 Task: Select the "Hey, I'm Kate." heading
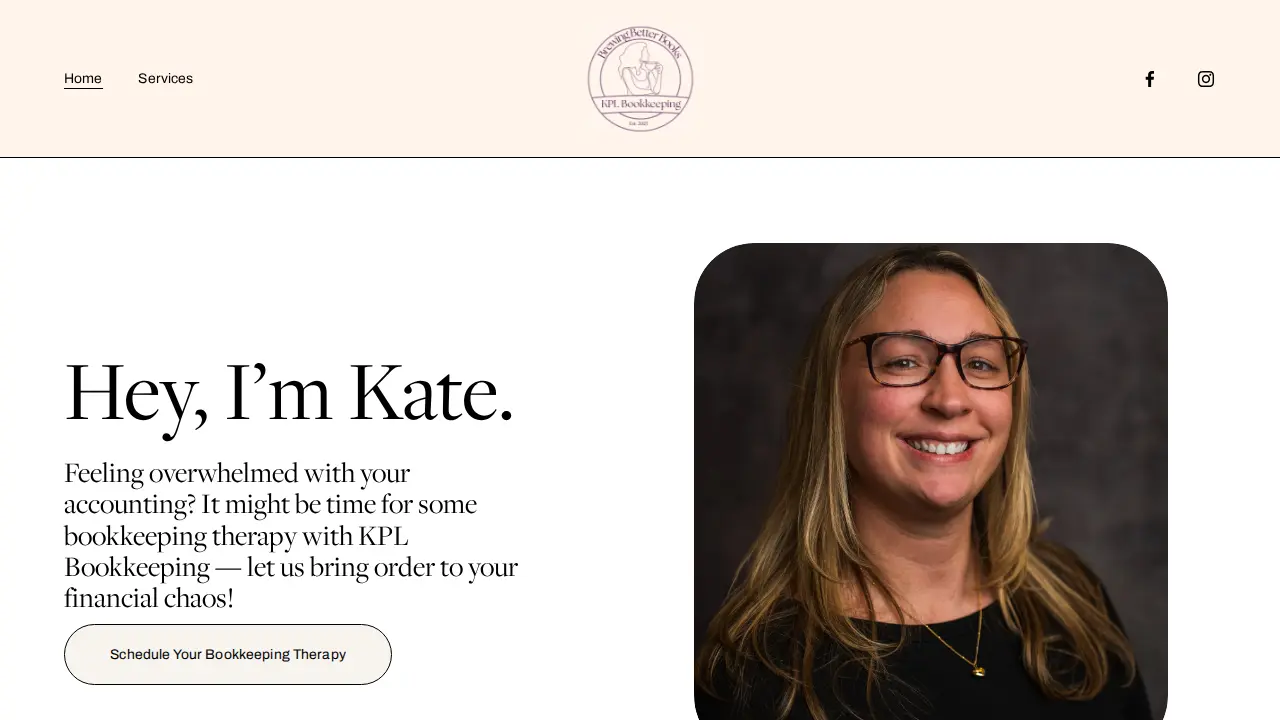[x=289, y=394]
